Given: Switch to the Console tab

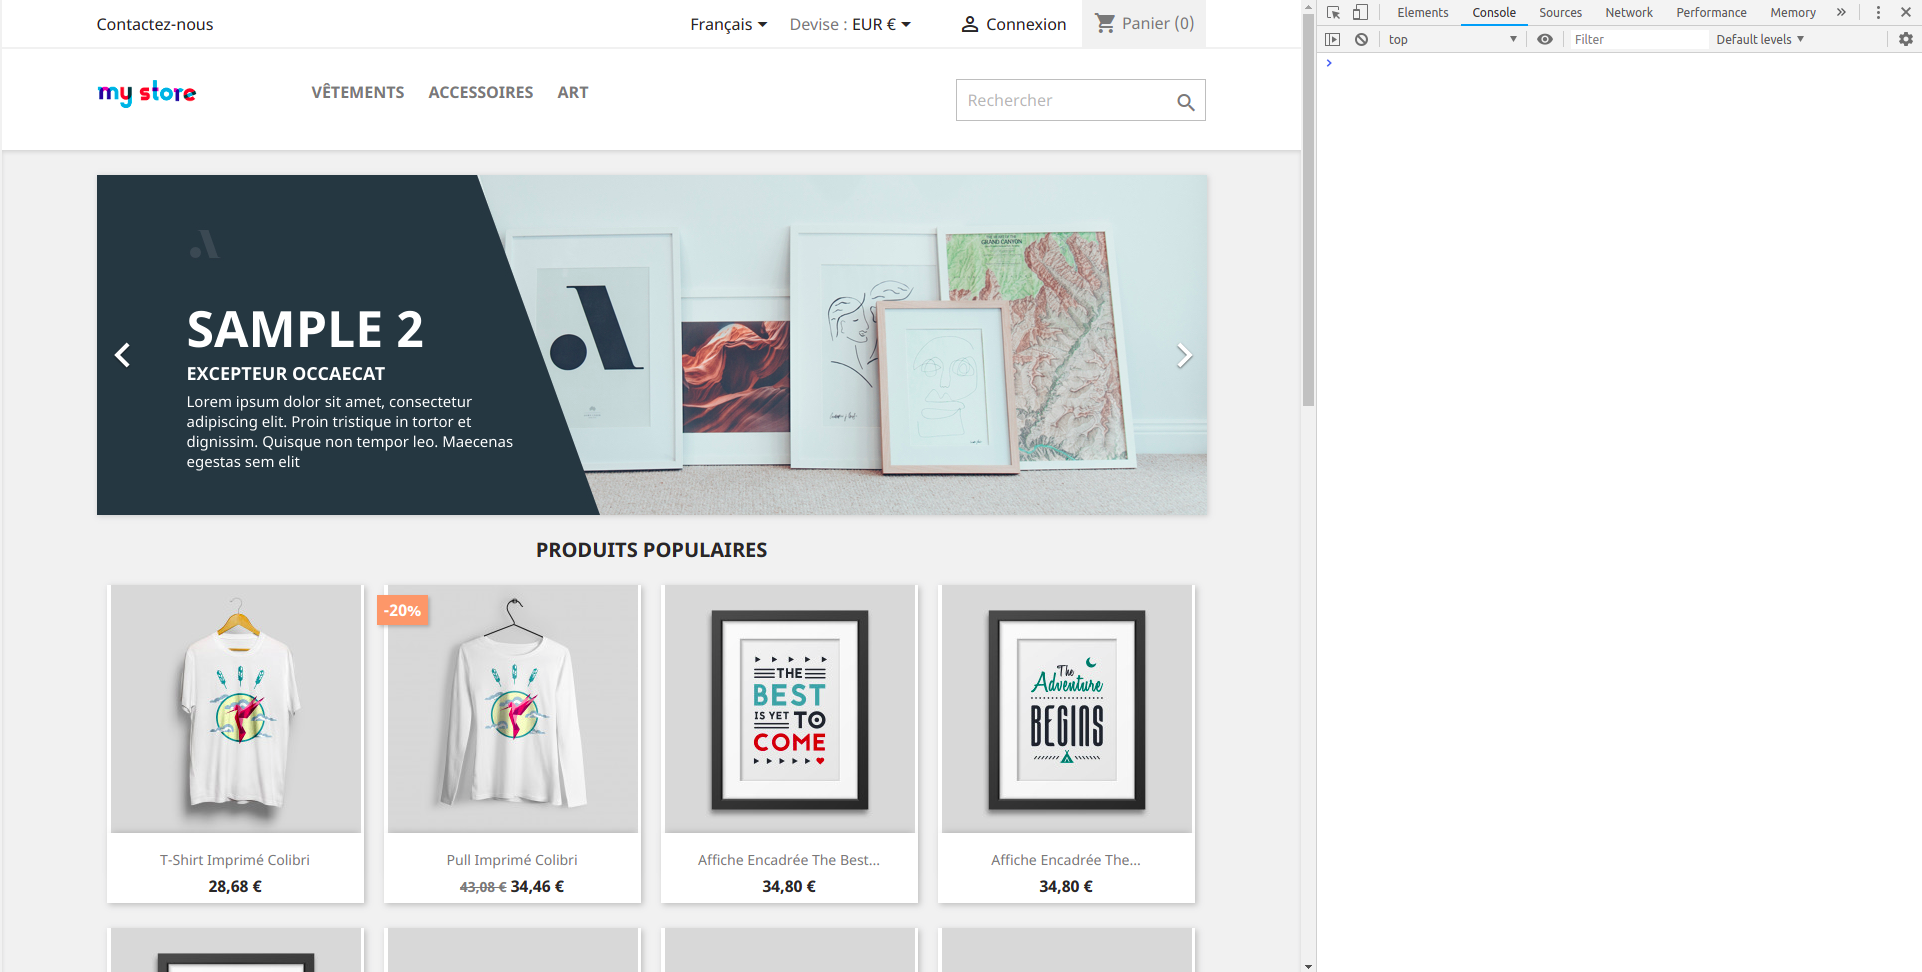Looking at the screenshot, I should [x=1494, y=13].
